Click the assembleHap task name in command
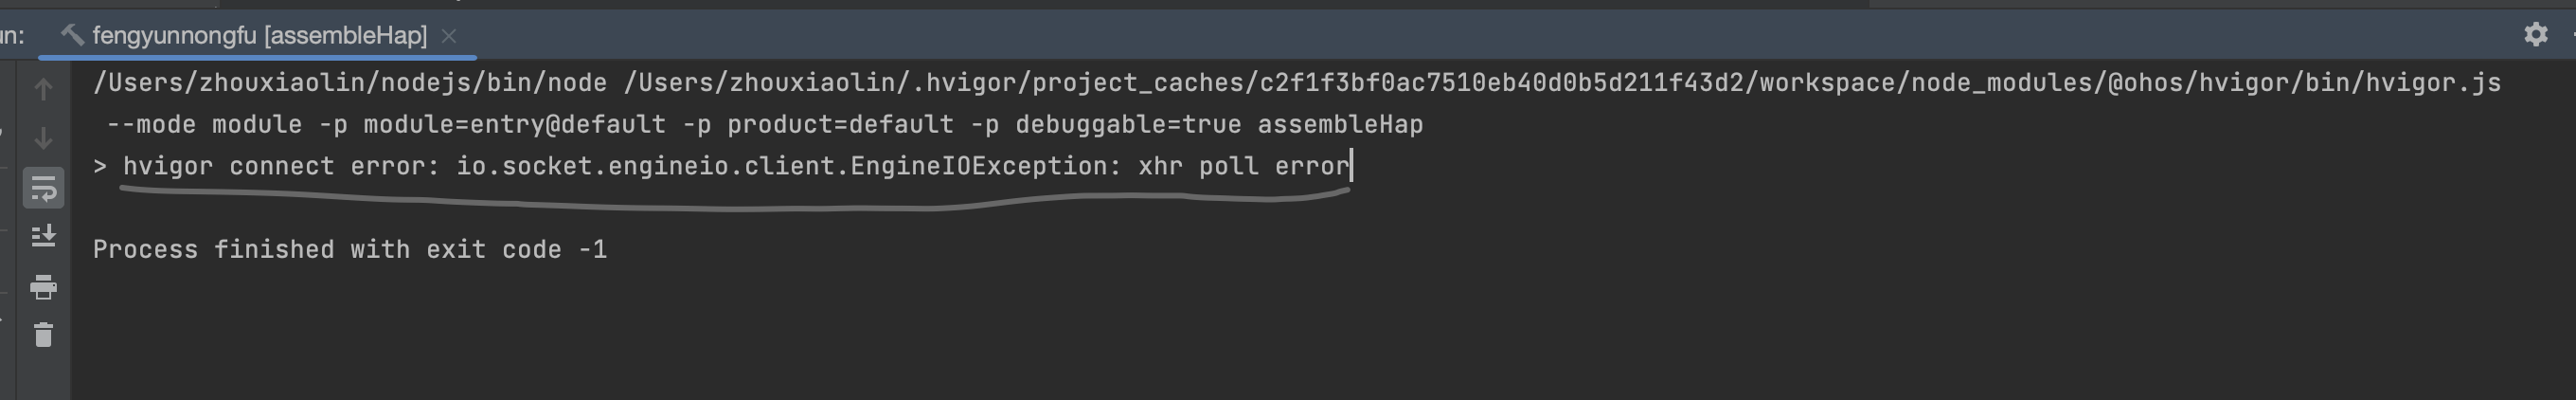 pyautogui.click(x=1340, y=125)
